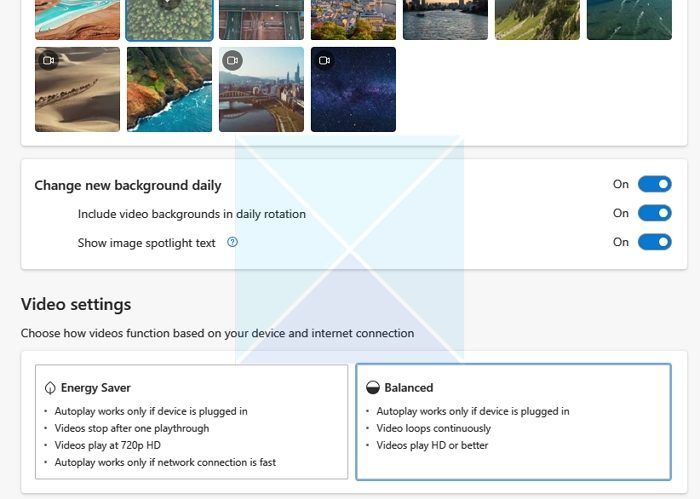Disable Change new background daily toggle

pos(654,184)
